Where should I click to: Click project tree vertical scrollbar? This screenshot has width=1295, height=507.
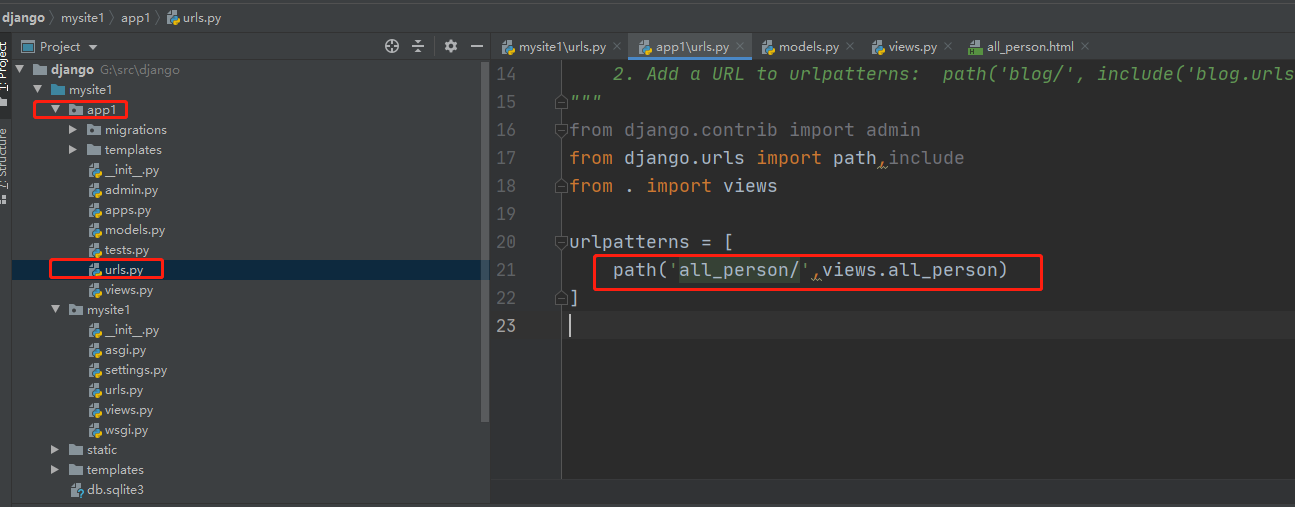485,240
